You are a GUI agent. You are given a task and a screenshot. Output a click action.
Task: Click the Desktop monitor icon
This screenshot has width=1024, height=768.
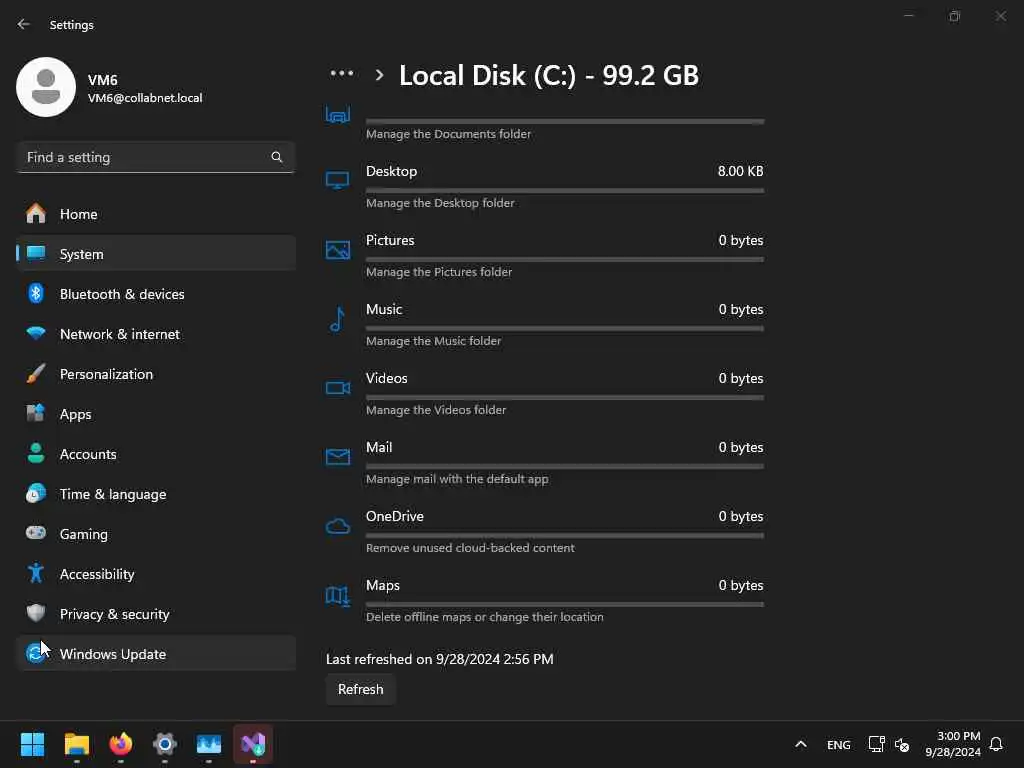pos(337,181)
